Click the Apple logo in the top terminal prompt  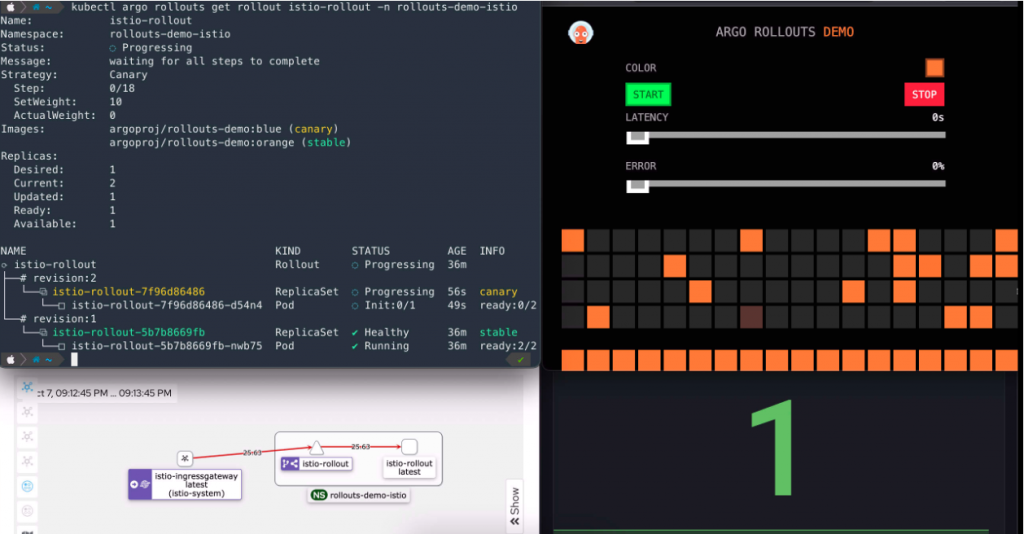point(10,7)
